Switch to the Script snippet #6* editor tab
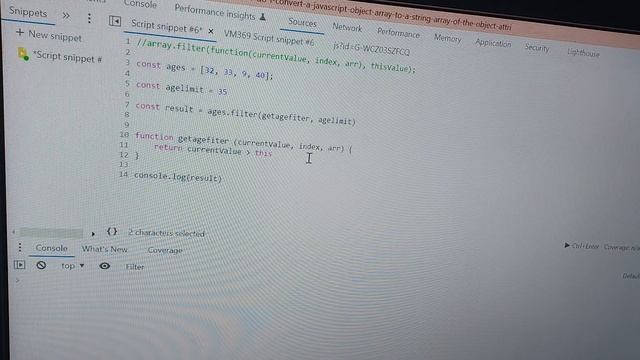640x360 pixels. (166, 27)
